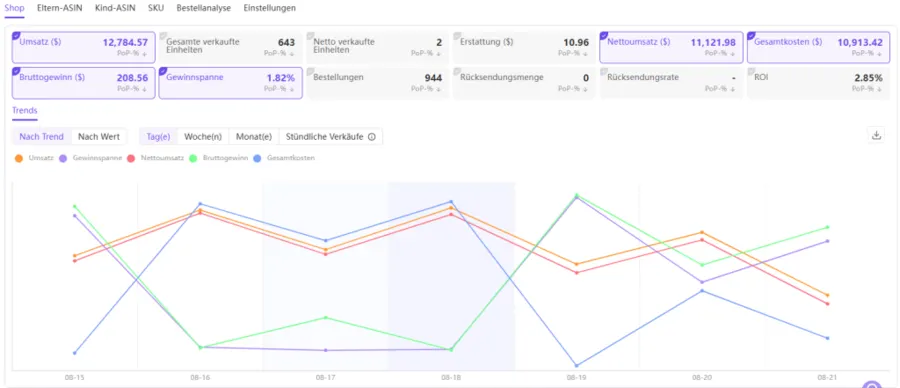The image size is (900, 388).
Task: Check the Netto verkaufte Einheiten card box
Action: [309, 36]
